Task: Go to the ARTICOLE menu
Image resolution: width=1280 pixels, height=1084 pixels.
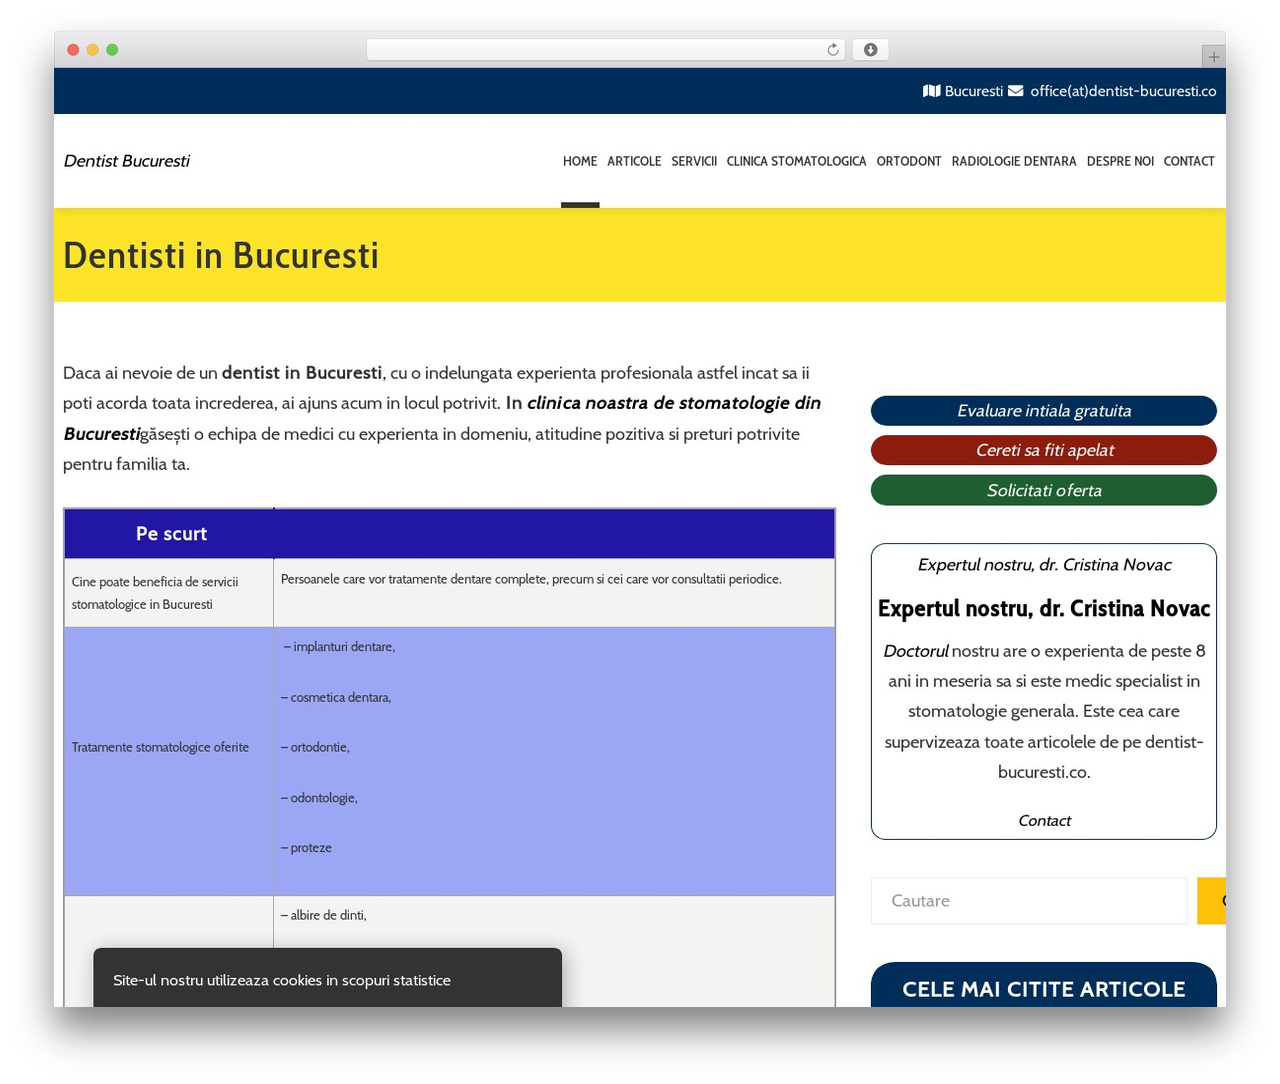Action: [634, 161]
